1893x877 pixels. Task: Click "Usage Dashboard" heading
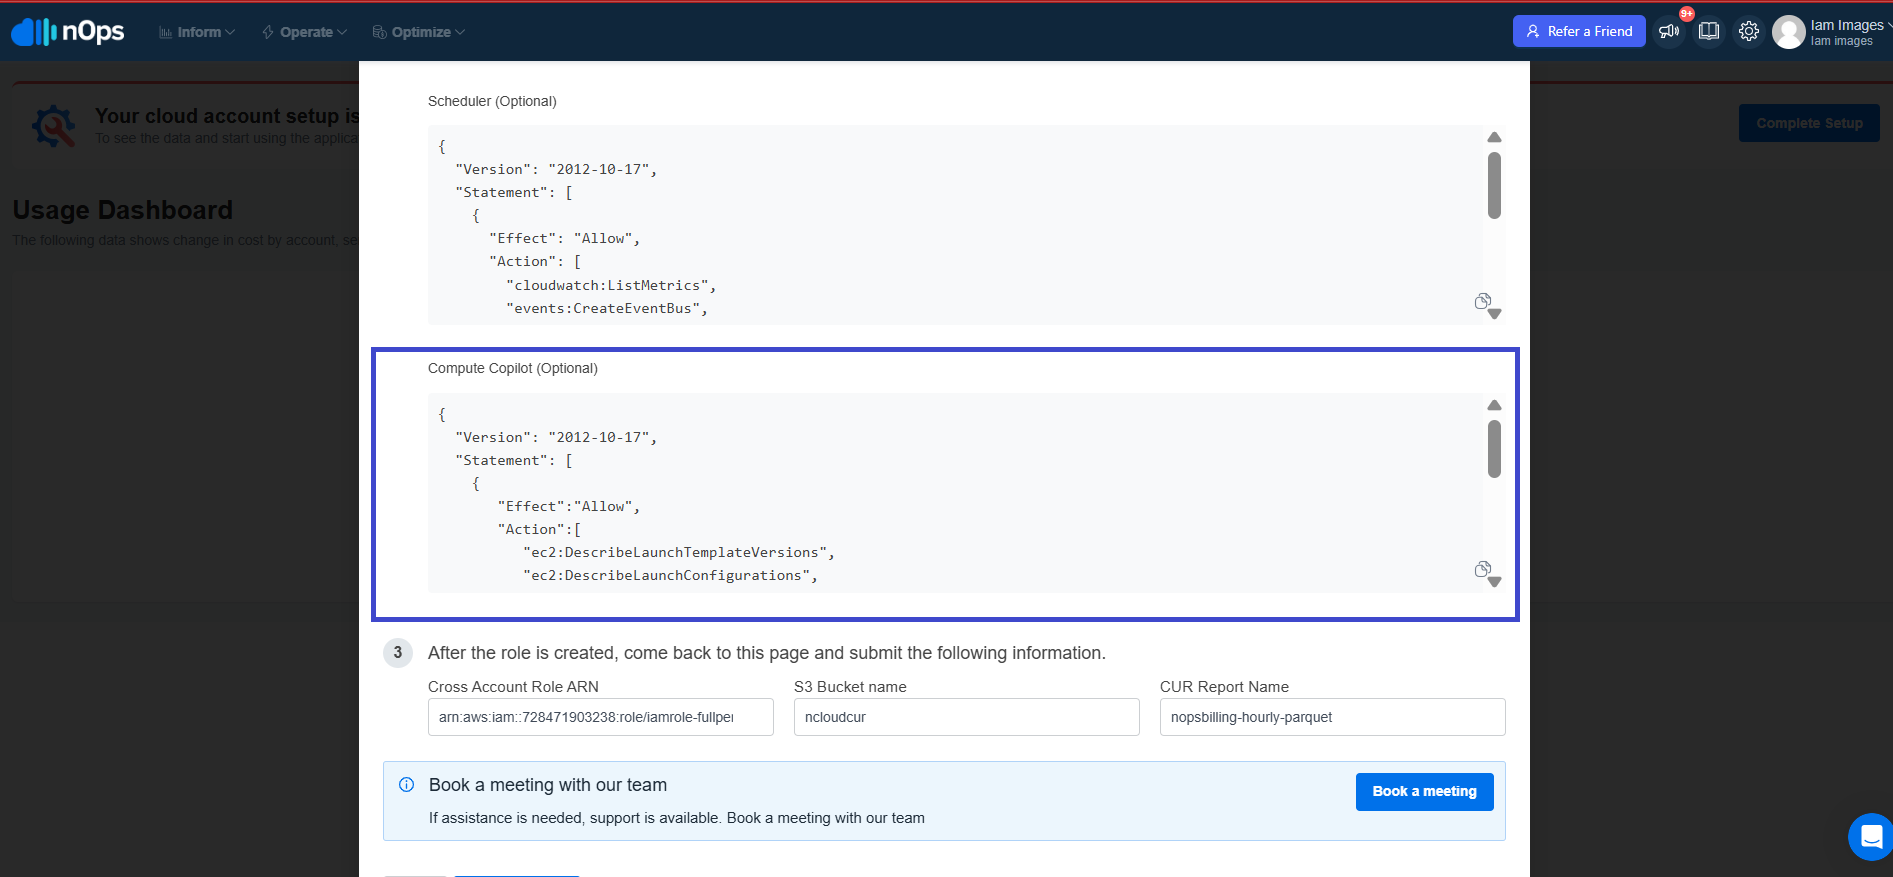[123, 210]
